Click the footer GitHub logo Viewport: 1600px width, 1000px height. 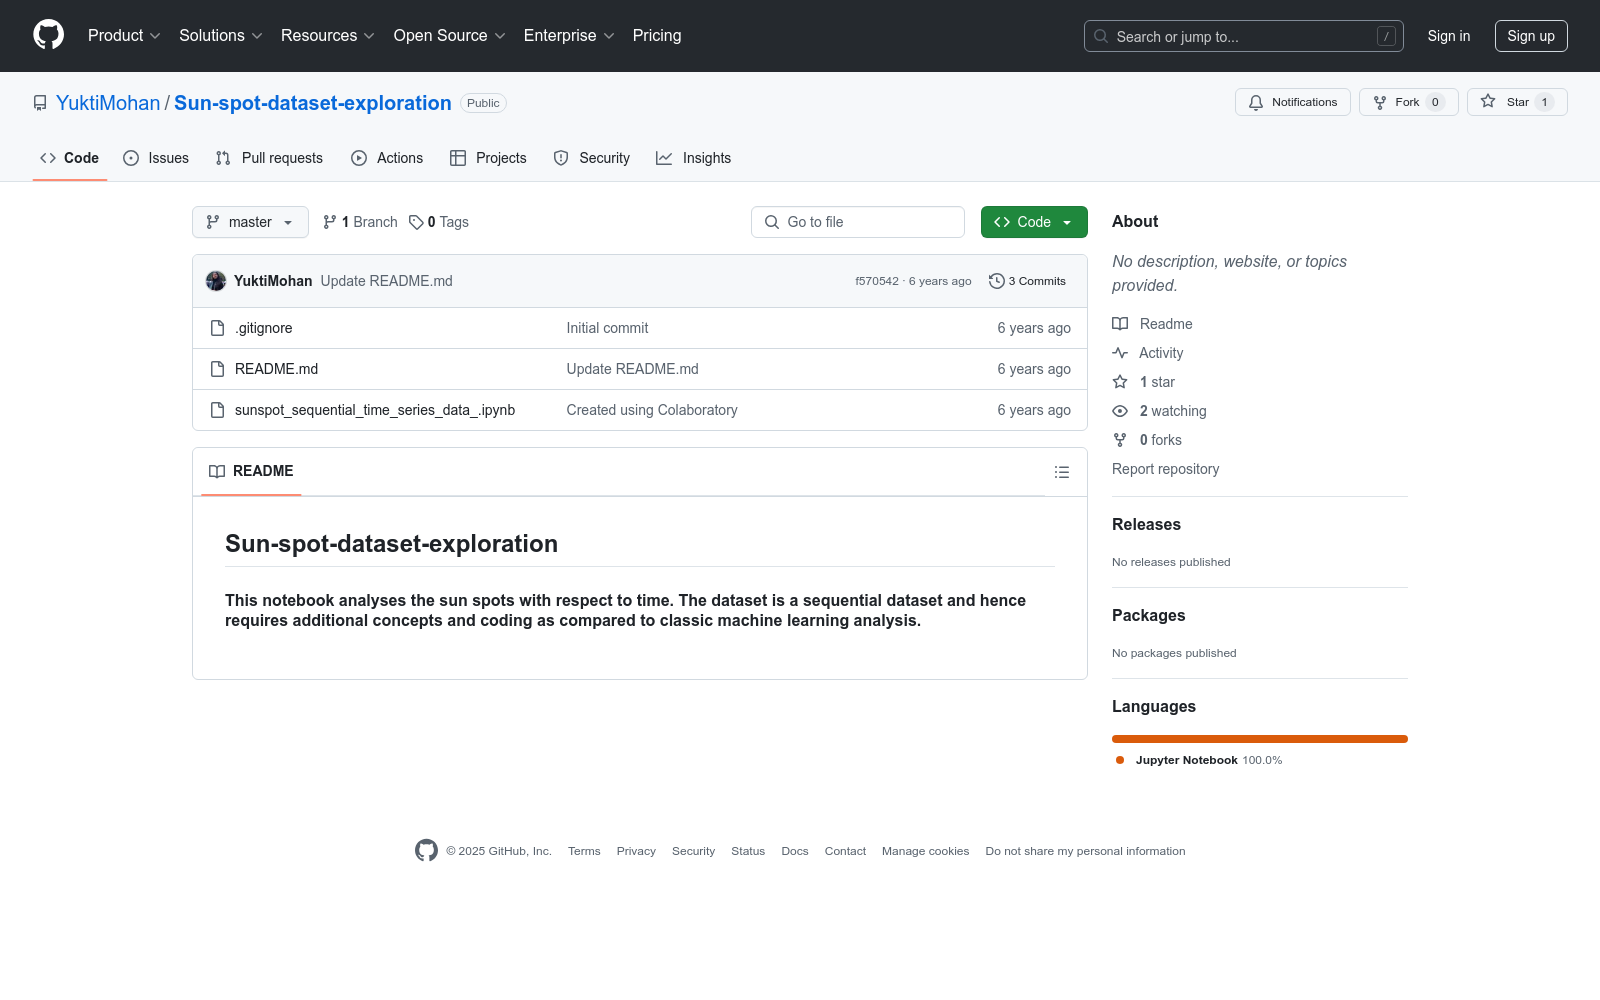(x=426, y=851)
